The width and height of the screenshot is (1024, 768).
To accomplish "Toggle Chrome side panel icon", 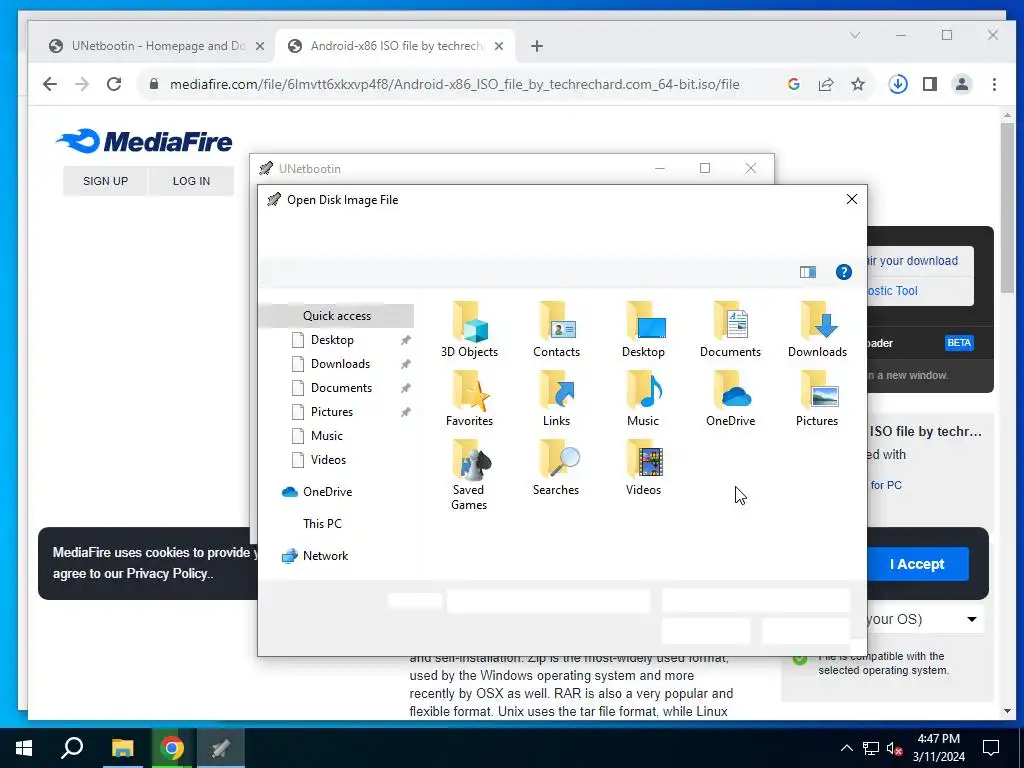I will tap(930, 84).
